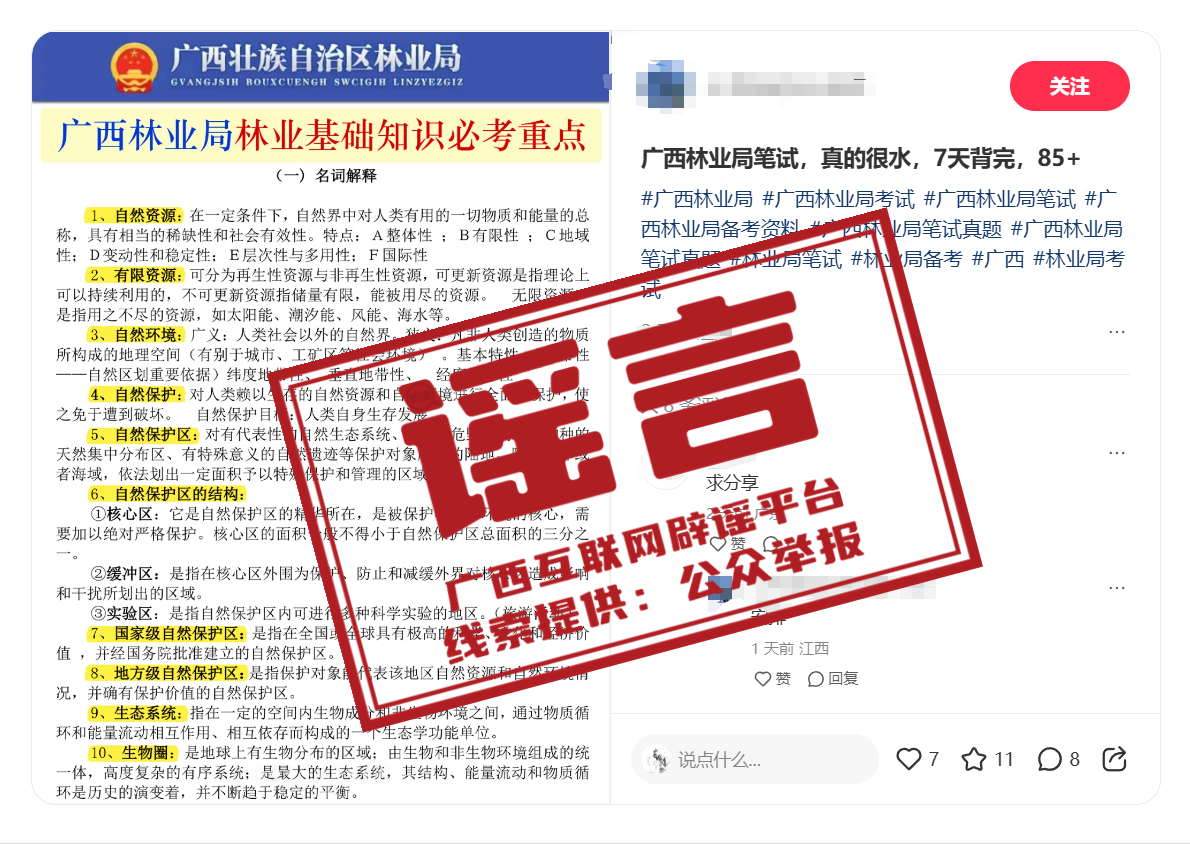Click the red 关注 follow button

[1069, 86]
